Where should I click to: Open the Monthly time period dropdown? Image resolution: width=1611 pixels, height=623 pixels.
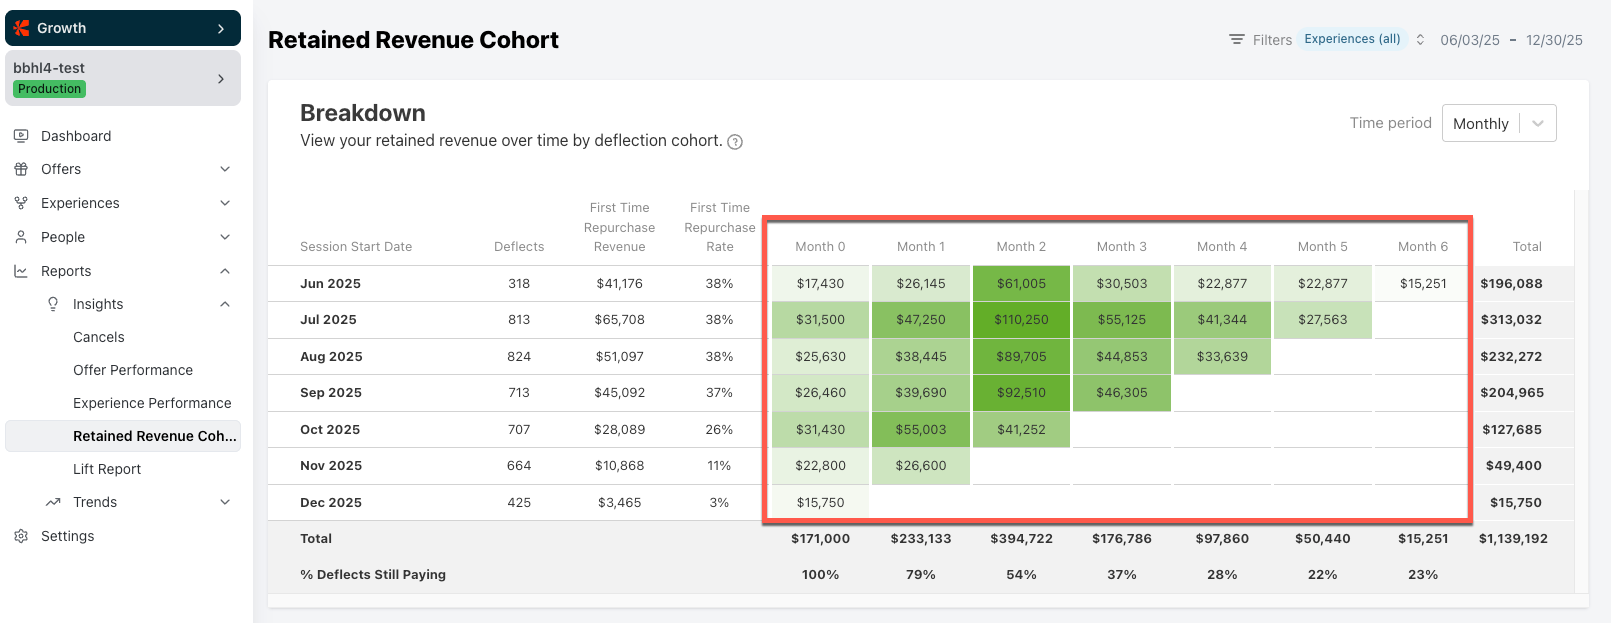pos(1498,123)
